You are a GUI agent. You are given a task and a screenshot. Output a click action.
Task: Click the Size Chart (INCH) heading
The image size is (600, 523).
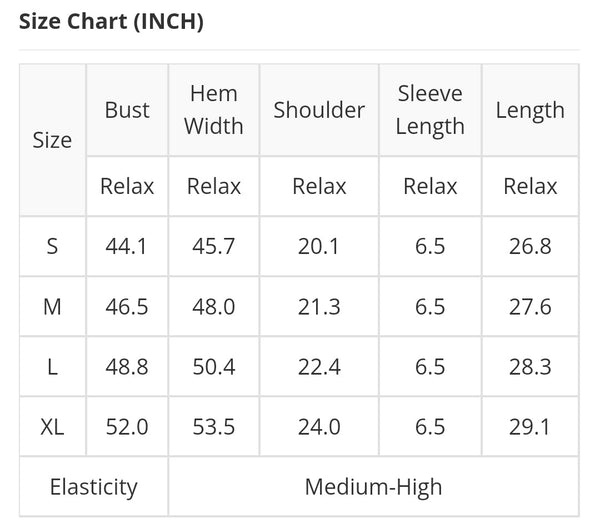pyautogui.click(x=111, y=21)
